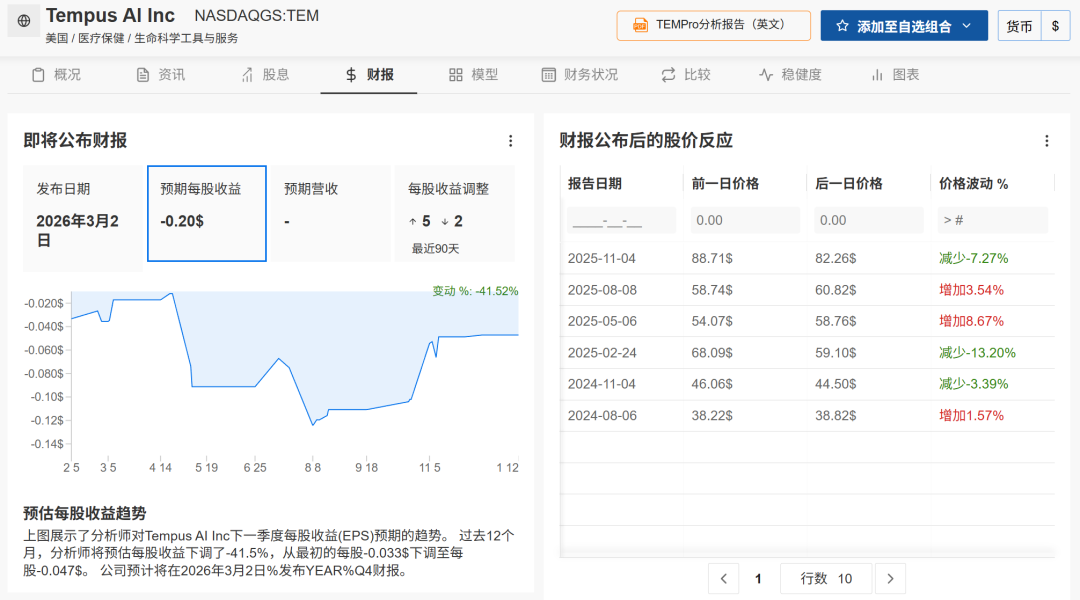The image size is (1080, 600).
Task: Add stock to watchlist portfolio
Action: (893, 26)
